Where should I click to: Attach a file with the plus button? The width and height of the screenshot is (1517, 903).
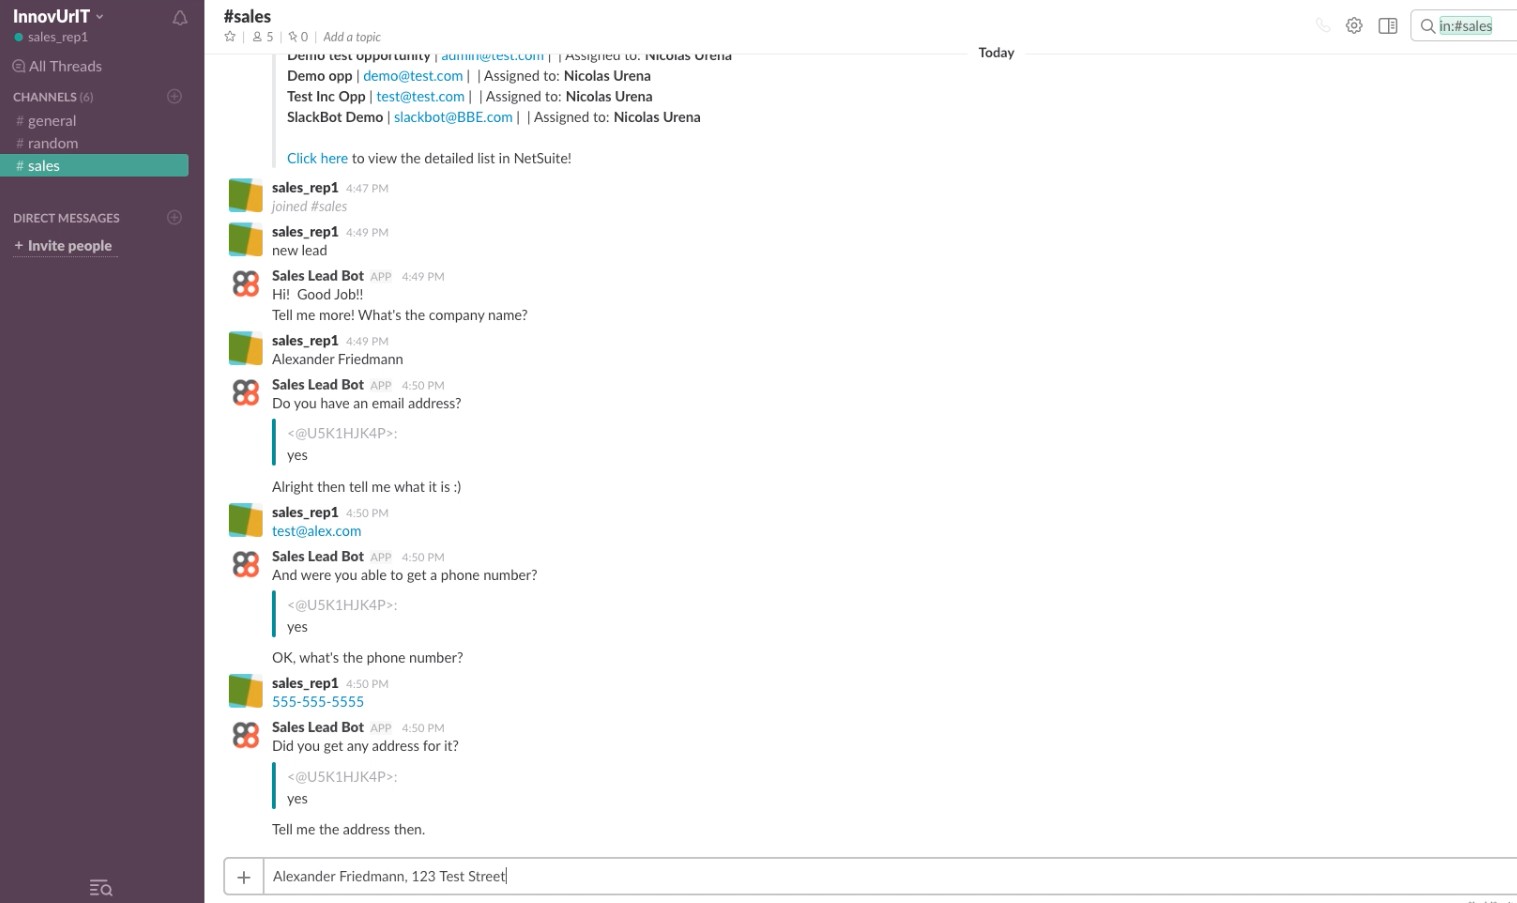tap(243, 877)
